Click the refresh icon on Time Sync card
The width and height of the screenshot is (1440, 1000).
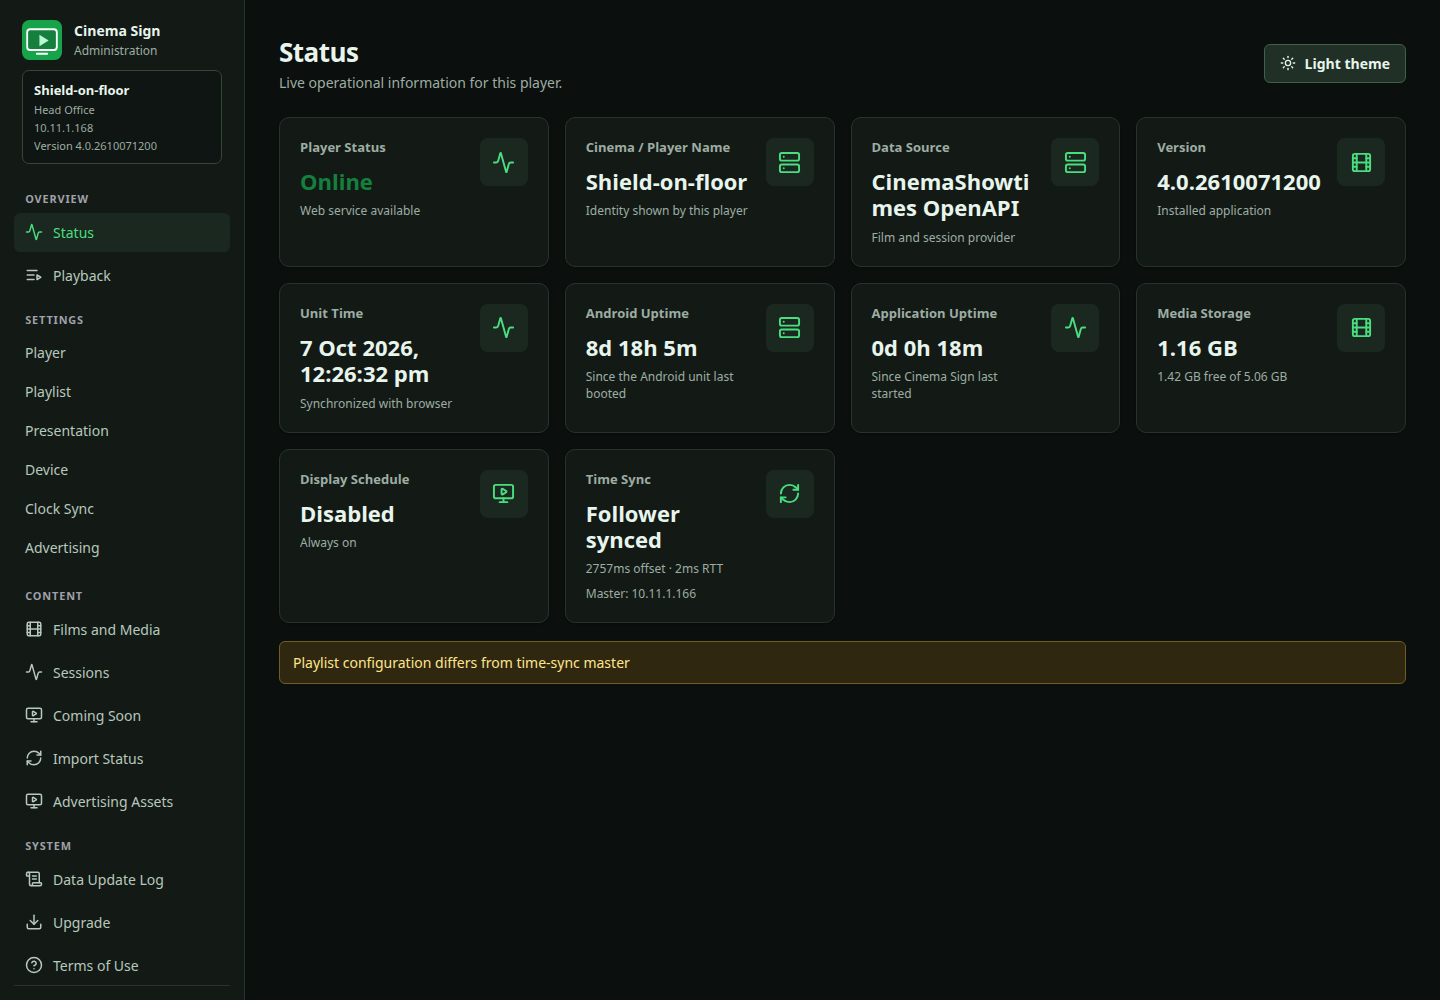click(790, 494)
